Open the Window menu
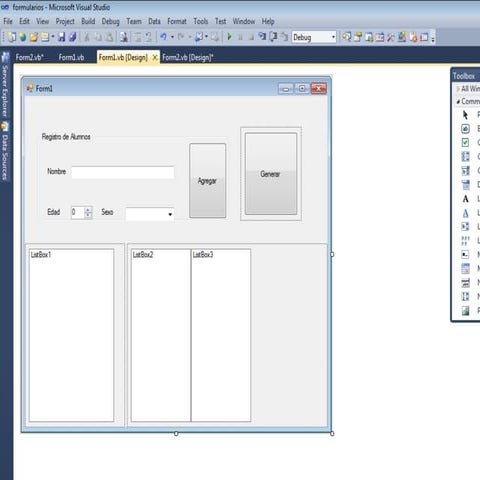 244,21
